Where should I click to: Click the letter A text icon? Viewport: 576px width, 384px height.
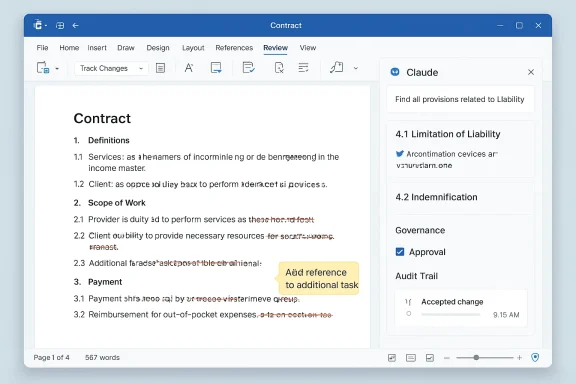click(189, 68)
